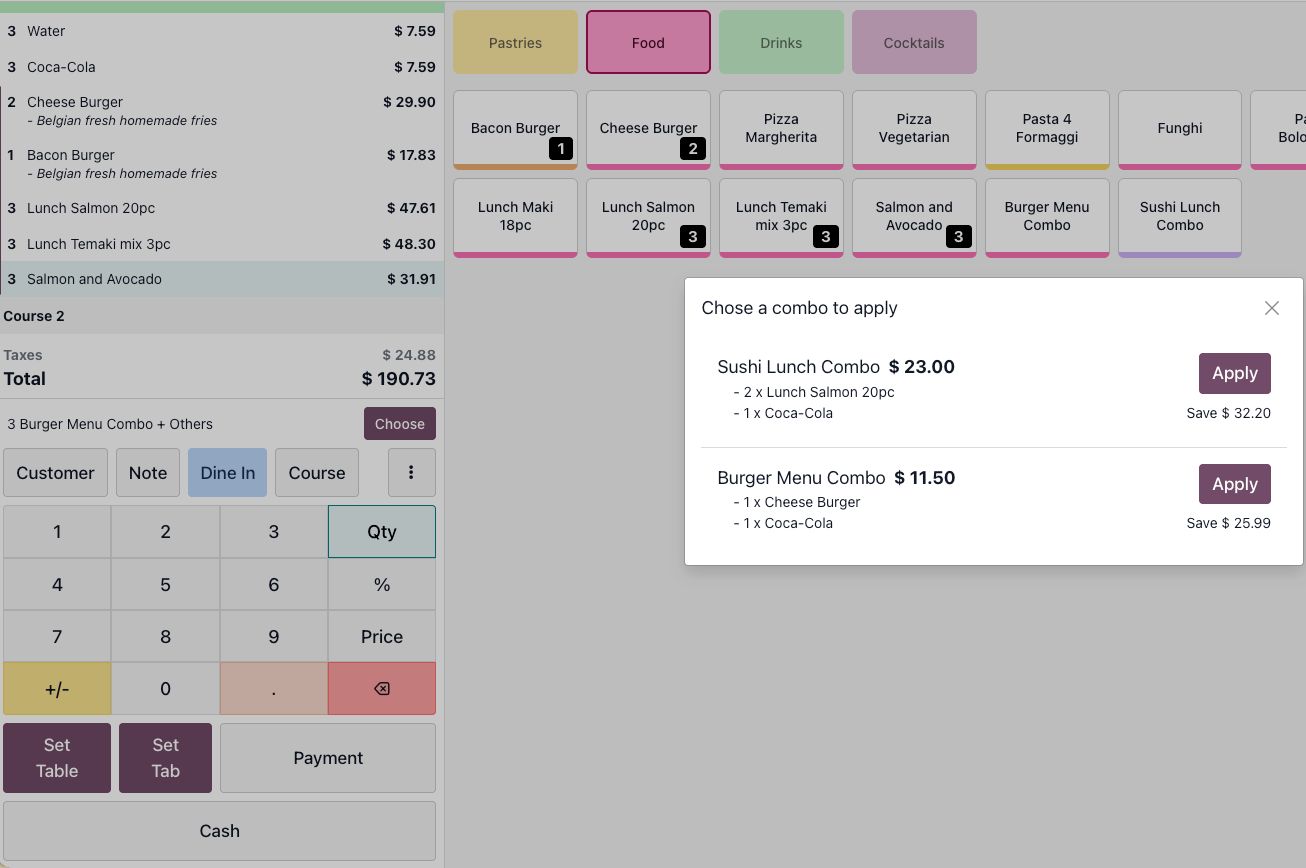Screen dimensions: 1306x868
Task: Close the combo selection dialog
Action: pos(1271,308)
